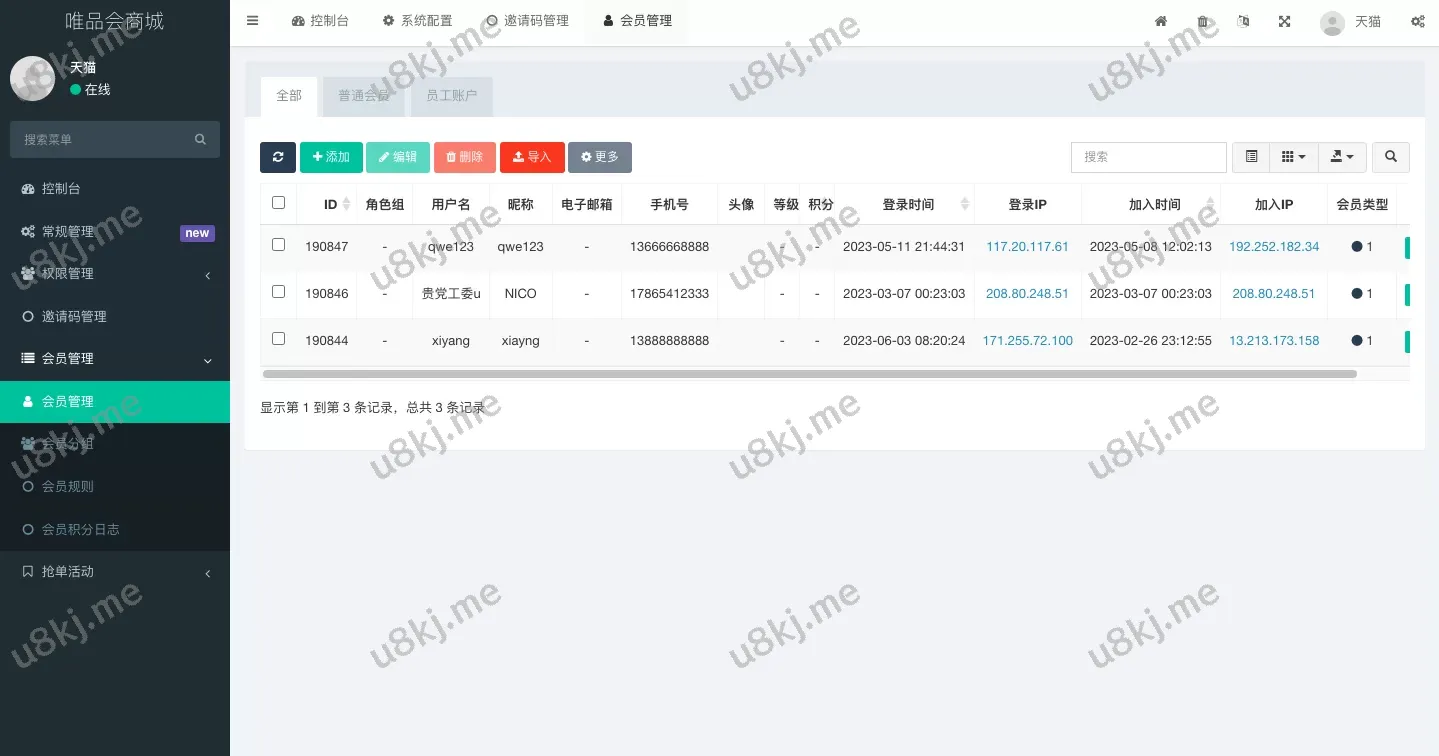
Task: Click the trash icon in top bar
Action: coord(1202,22)
